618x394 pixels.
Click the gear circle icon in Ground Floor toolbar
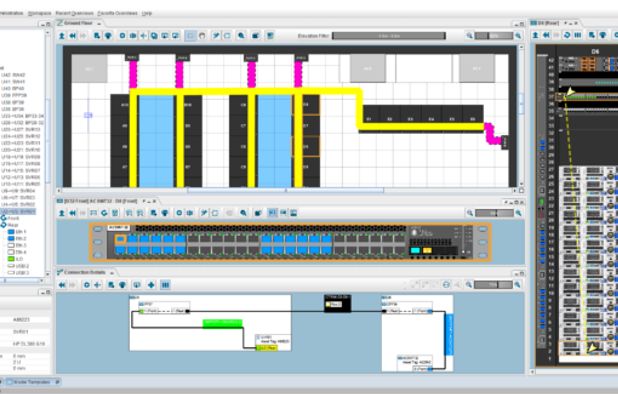[122, 36]
